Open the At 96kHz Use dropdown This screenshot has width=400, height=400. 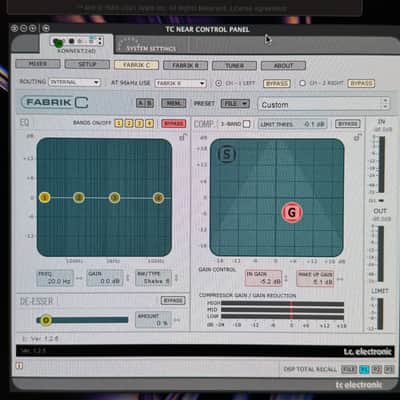(x=180, y=83)
